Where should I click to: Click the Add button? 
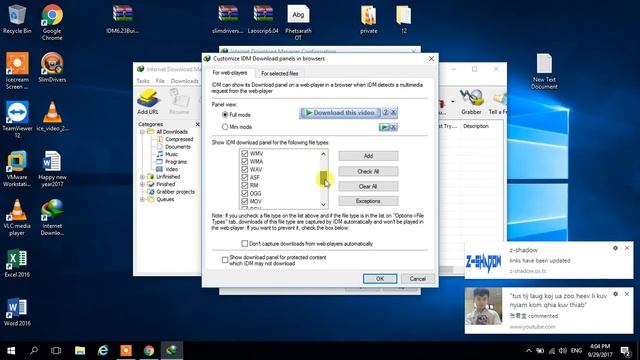pos(368,156)
